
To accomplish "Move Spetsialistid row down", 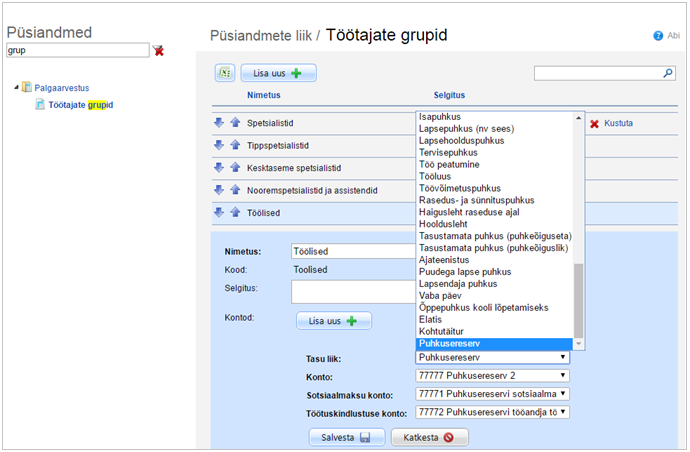I will coord(219,122).
